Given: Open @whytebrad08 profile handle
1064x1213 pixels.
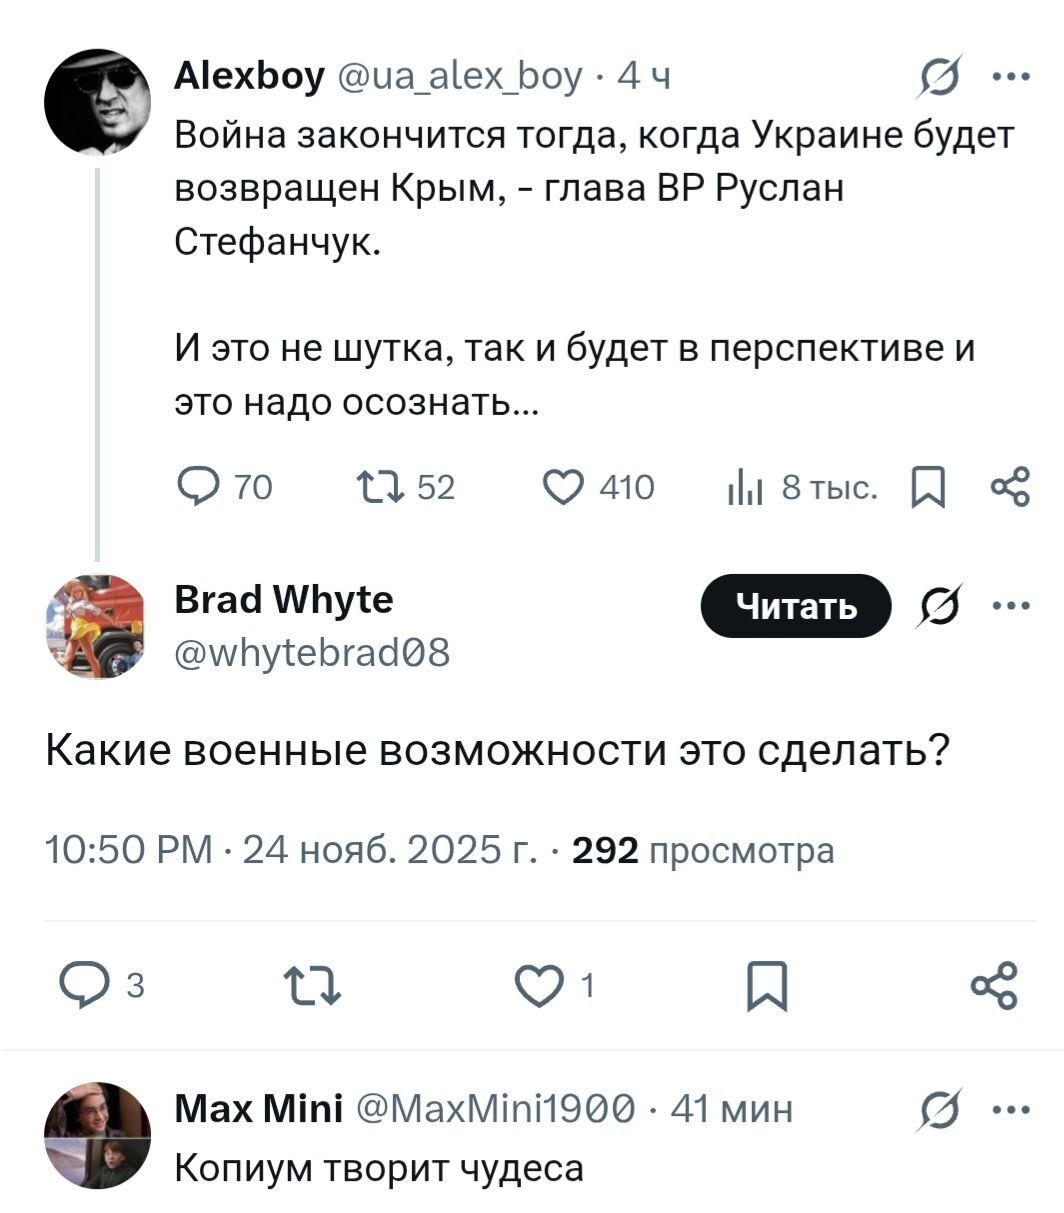Looking at the screenshot, I should point(312,653).
